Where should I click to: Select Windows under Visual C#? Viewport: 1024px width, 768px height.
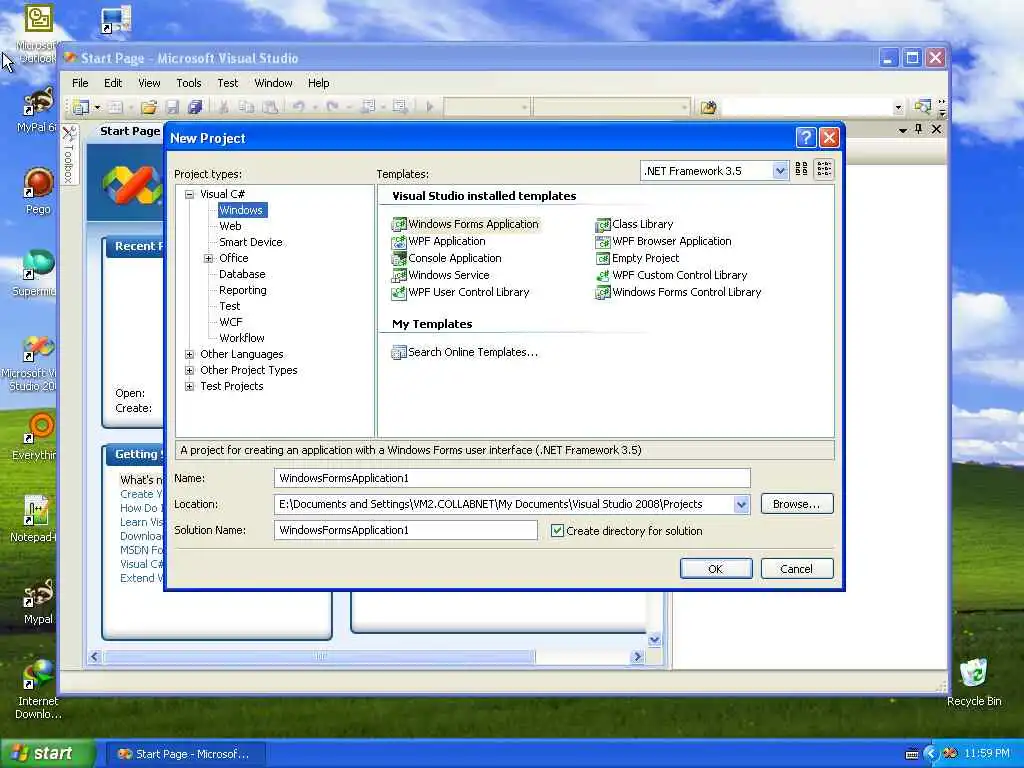[241, 210]
